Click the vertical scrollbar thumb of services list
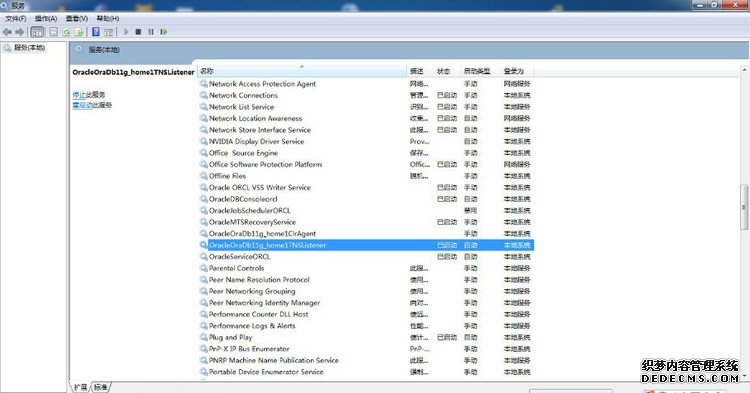Screen dimensions: 750x393 pos(744,207)
